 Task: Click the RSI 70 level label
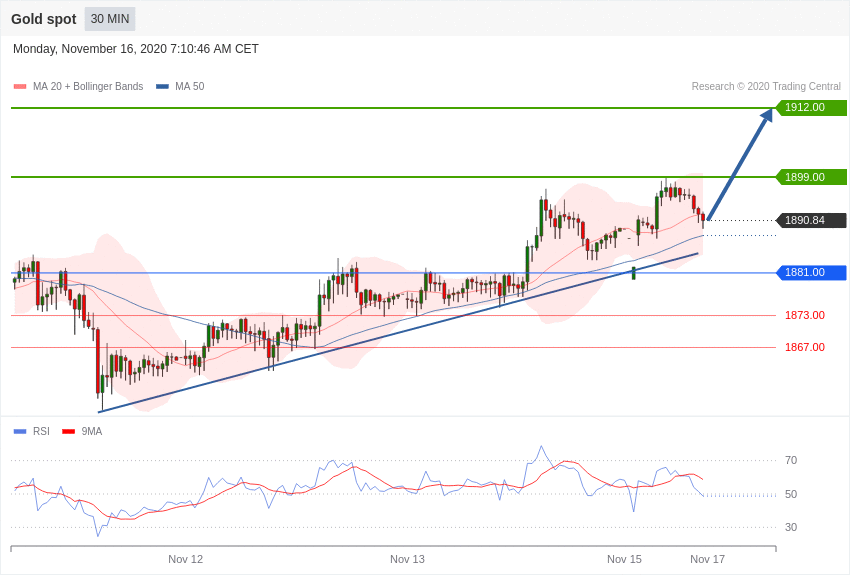791,461
